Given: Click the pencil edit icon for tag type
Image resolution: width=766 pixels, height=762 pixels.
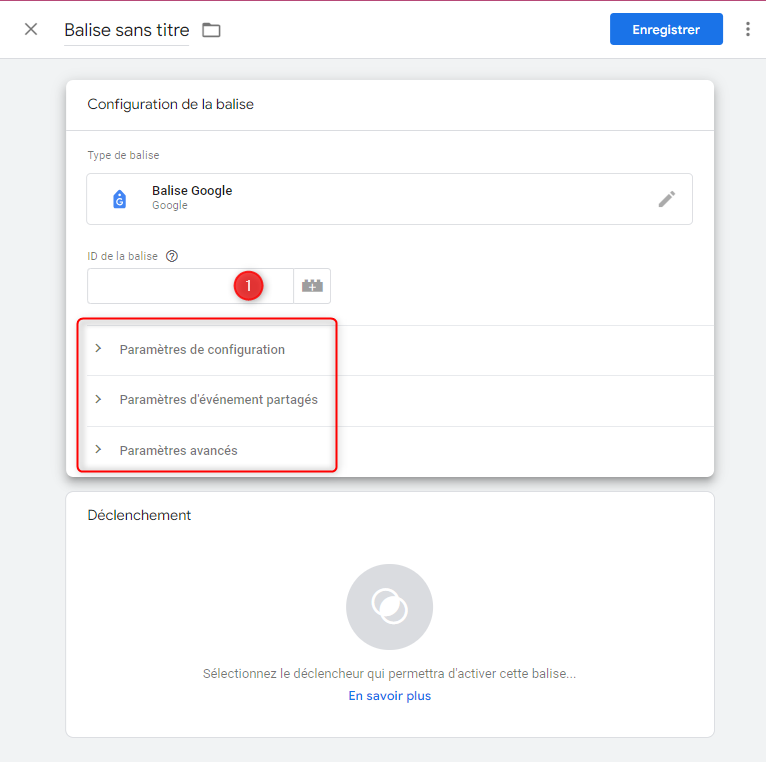Looking at the screenshot, I should coord(666,199).
